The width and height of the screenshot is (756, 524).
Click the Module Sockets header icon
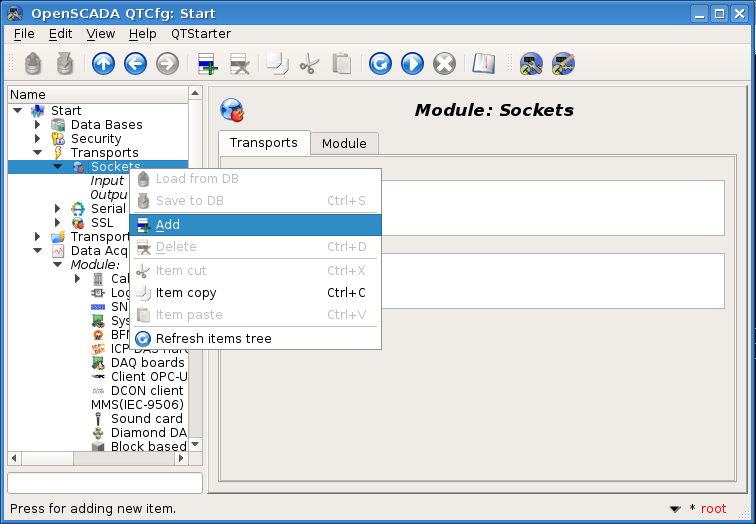pyautogui.click(x=232, y=110)
